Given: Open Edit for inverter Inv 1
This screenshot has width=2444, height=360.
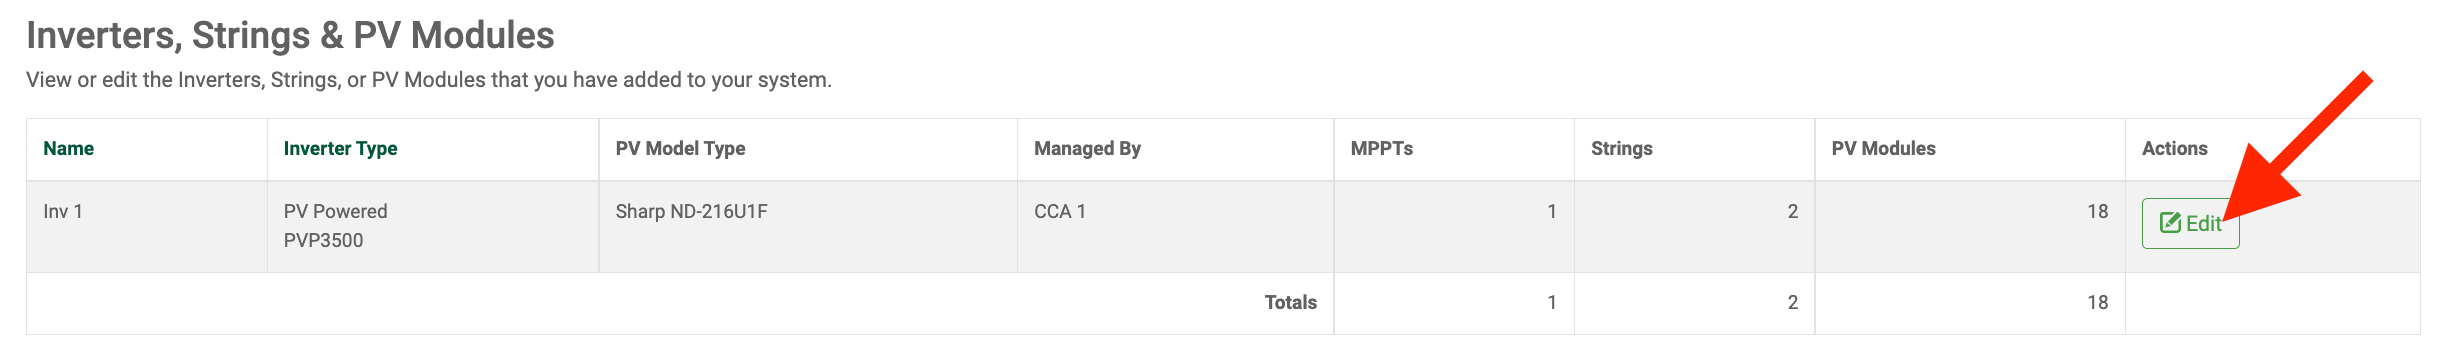Looking at the screenshot, I should coord(2190,223).
